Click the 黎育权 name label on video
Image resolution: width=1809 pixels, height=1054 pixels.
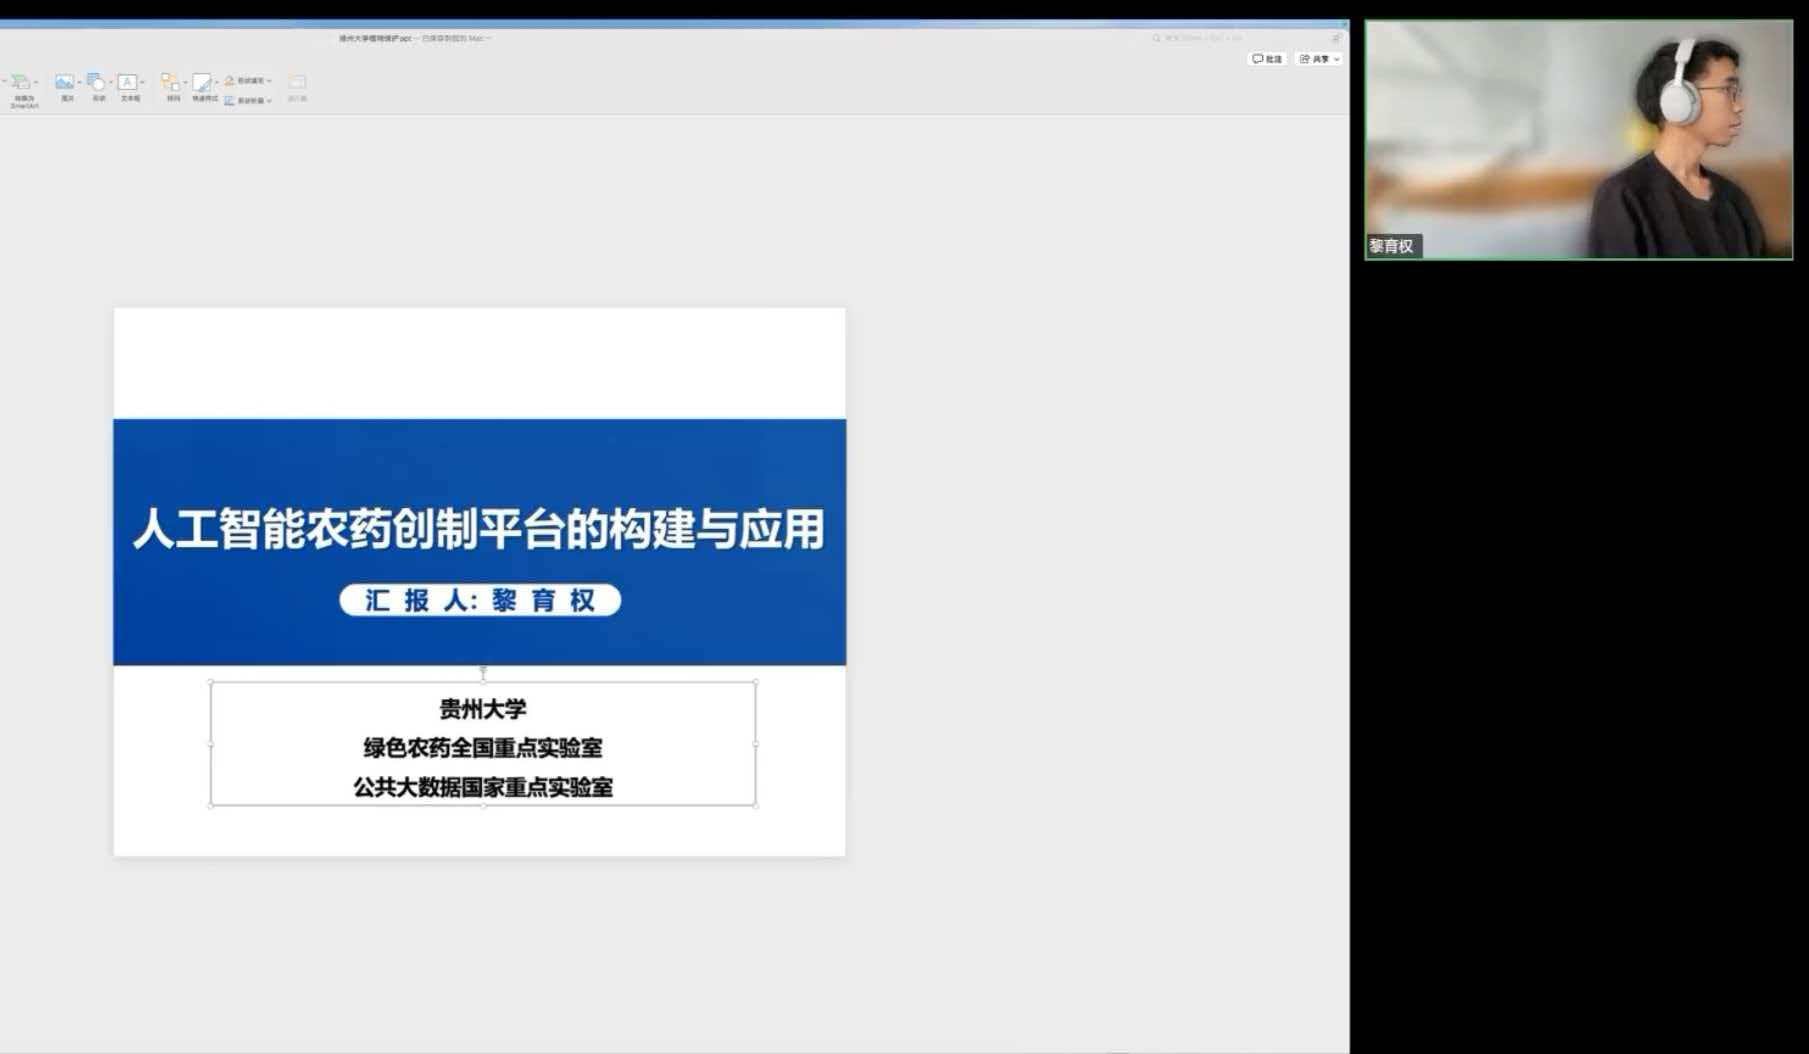(1391, 246)
